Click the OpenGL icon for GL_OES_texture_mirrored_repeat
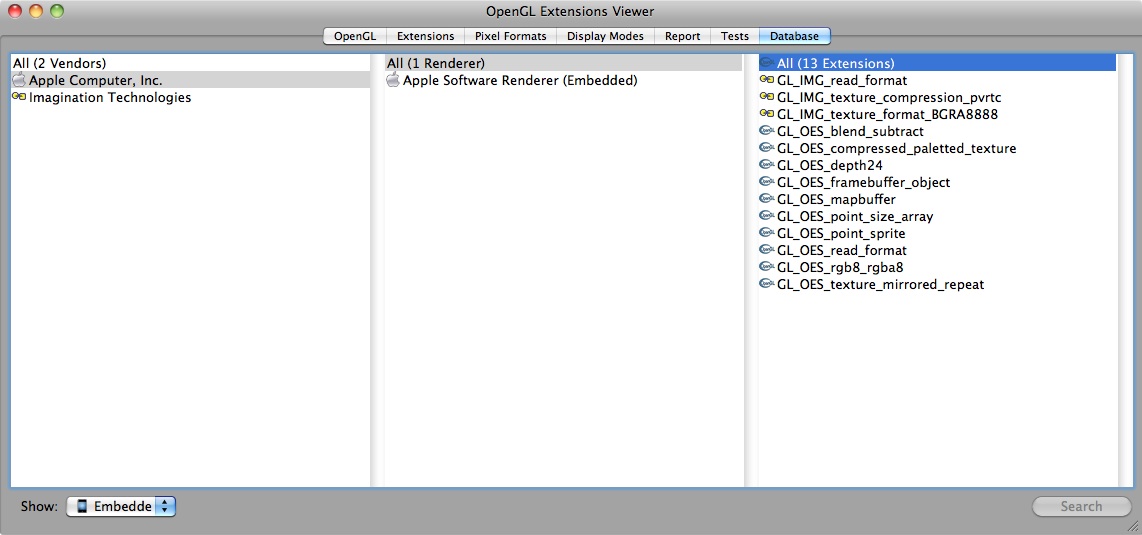The height and width of the screenshot is (535, 1142). point(766,284)
